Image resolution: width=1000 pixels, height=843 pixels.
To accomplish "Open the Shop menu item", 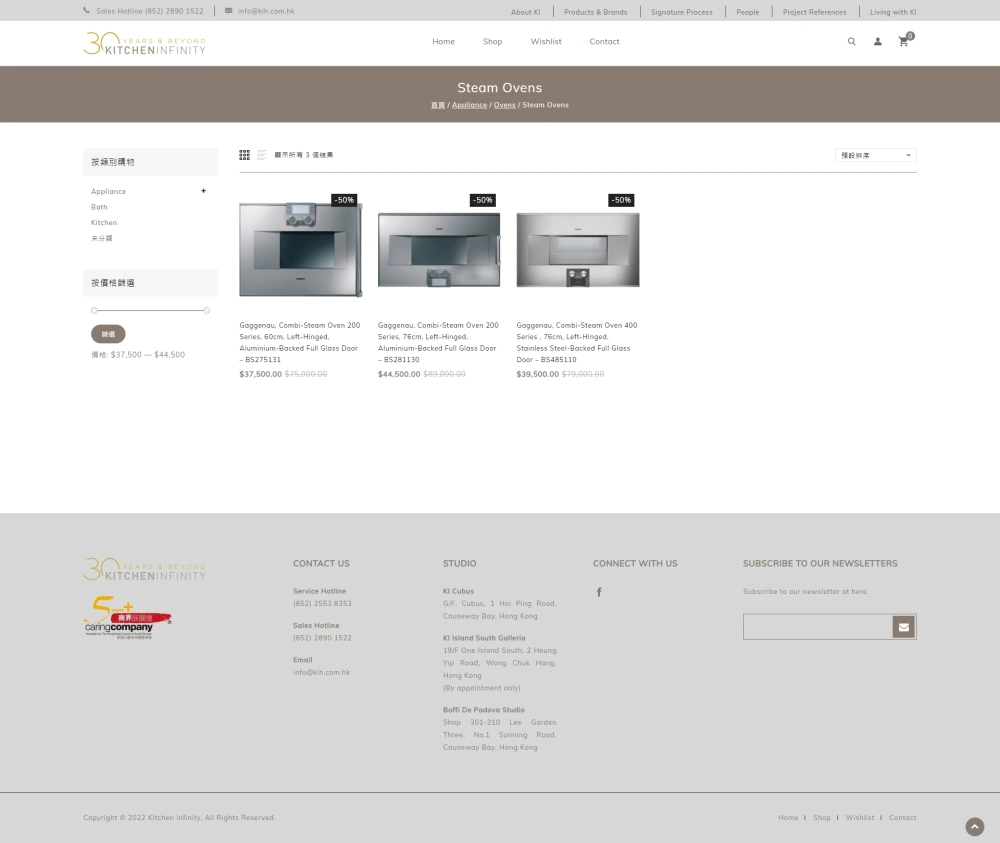I will click(x=492, y=42).
